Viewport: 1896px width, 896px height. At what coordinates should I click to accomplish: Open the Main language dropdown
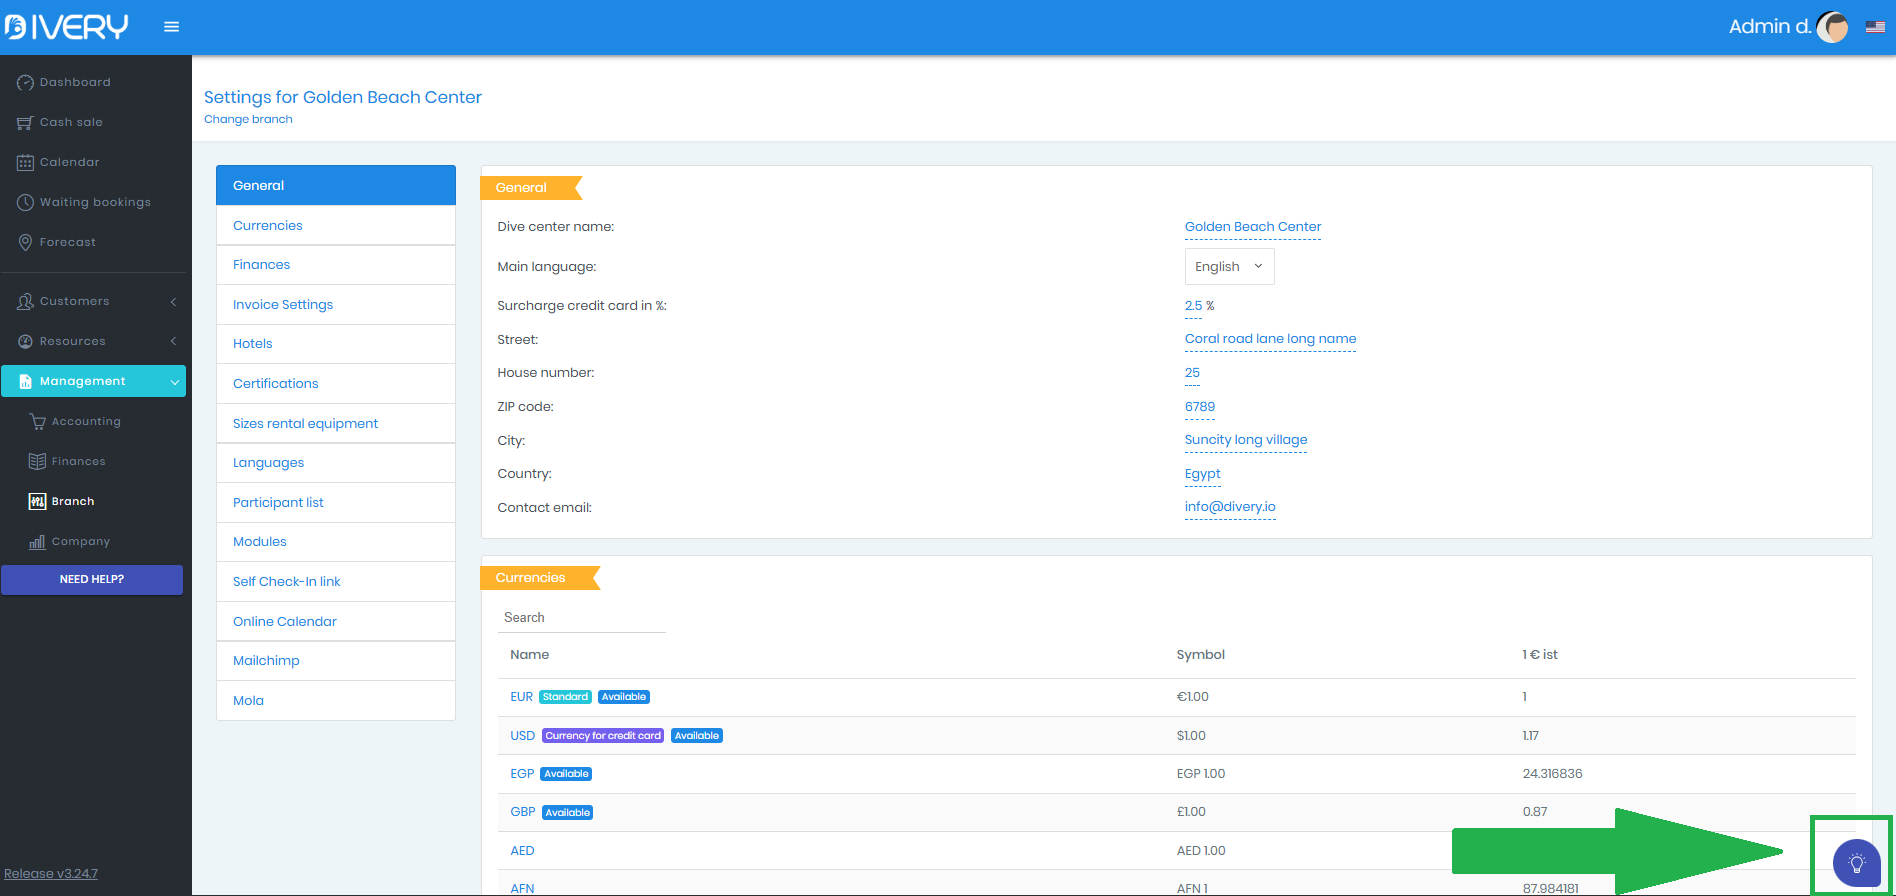[x=1229, y=267]
